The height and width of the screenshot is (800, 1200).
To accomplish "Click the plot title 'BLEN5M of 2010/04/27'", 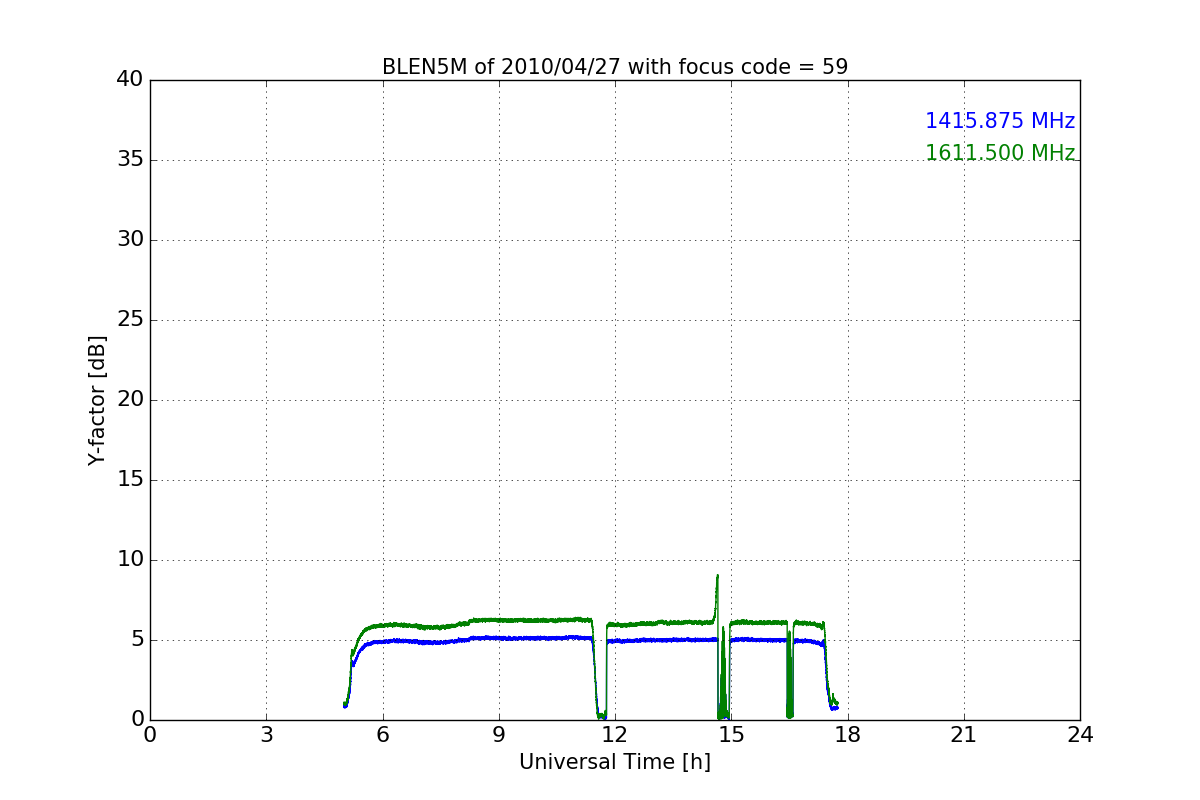I will click(503, 67).
